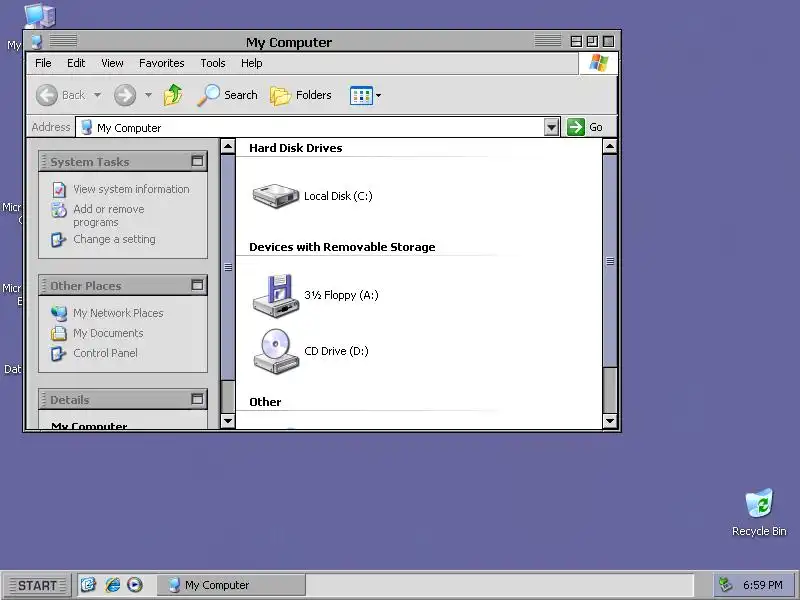Click left pane scrollbar down arrow
Screen dimensions: 800x600
pos(228,421)
